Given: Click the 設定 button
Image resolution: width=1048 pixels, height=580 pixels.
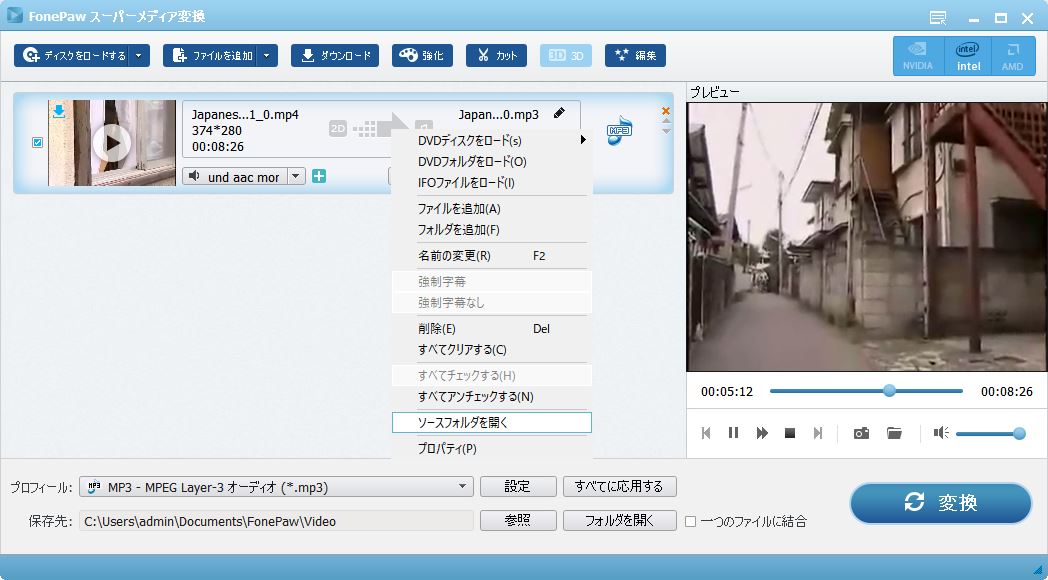Looking at the screenshot, I should [x=518, y=486].
